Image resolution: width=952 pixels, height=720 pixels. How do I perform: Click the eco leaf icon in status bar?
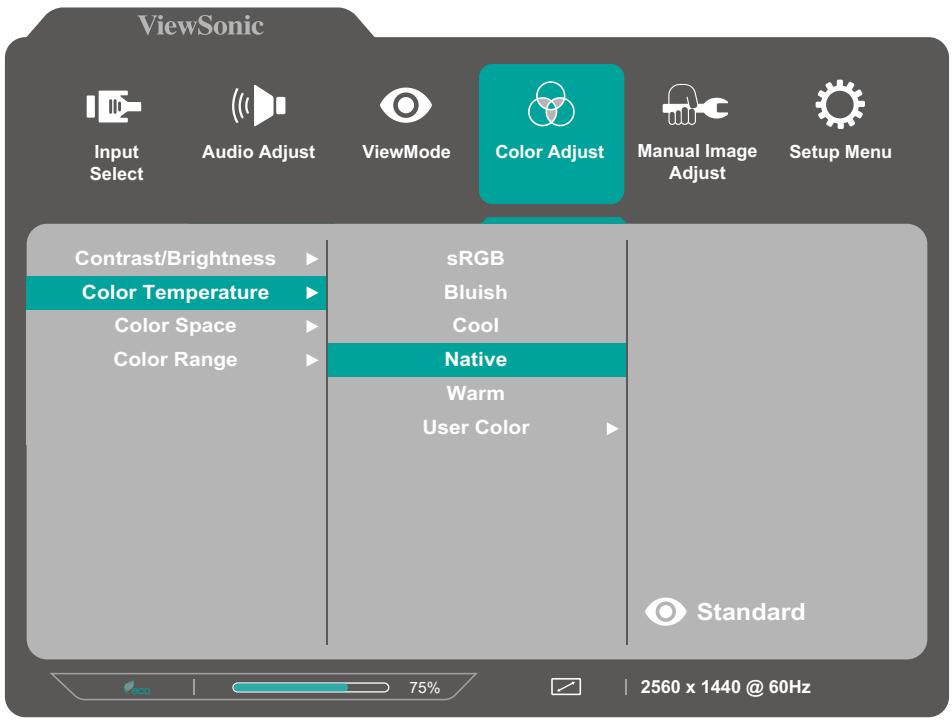pos(136,688)
